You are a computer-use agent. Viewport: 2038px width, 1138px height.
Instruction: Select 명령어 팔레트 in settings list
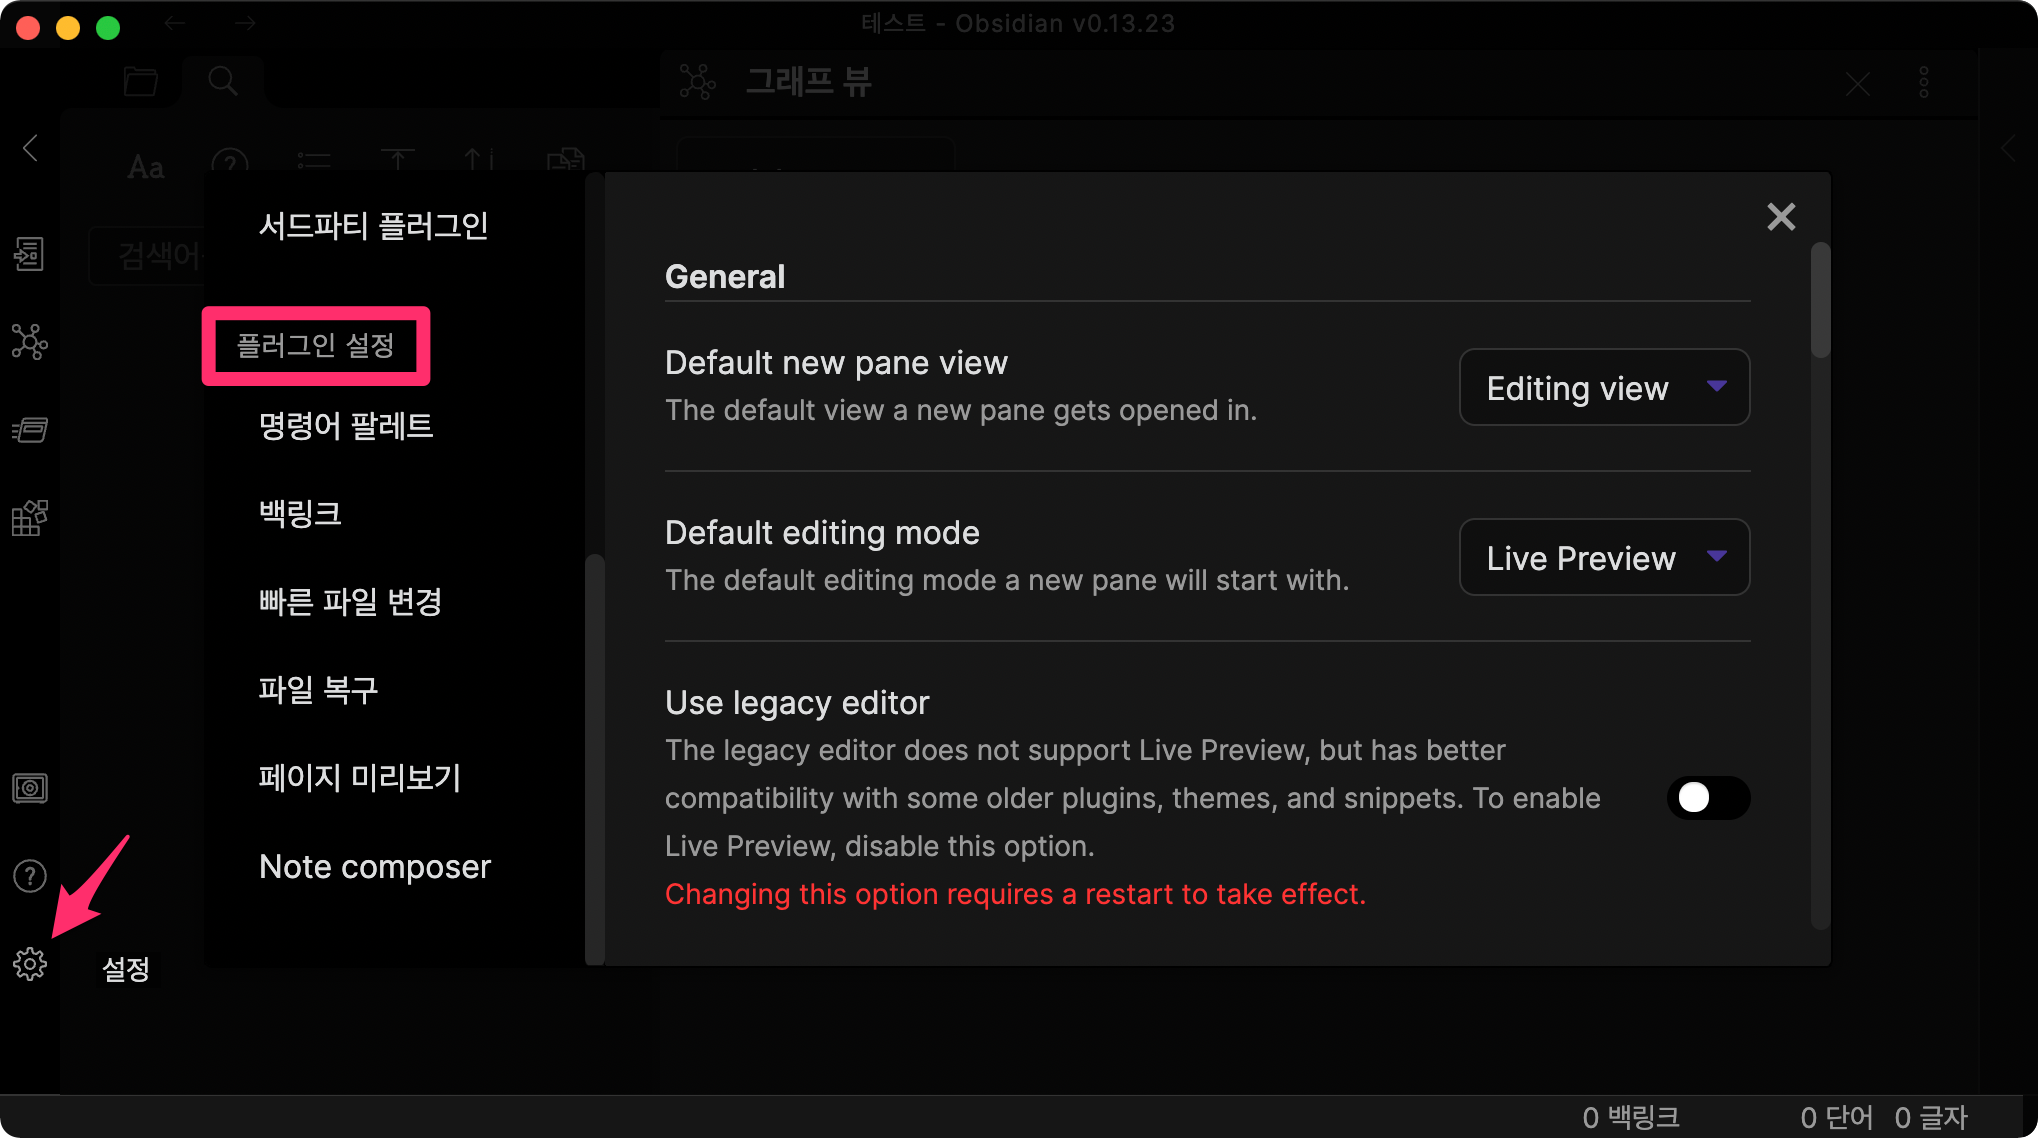tap(346, 426)
